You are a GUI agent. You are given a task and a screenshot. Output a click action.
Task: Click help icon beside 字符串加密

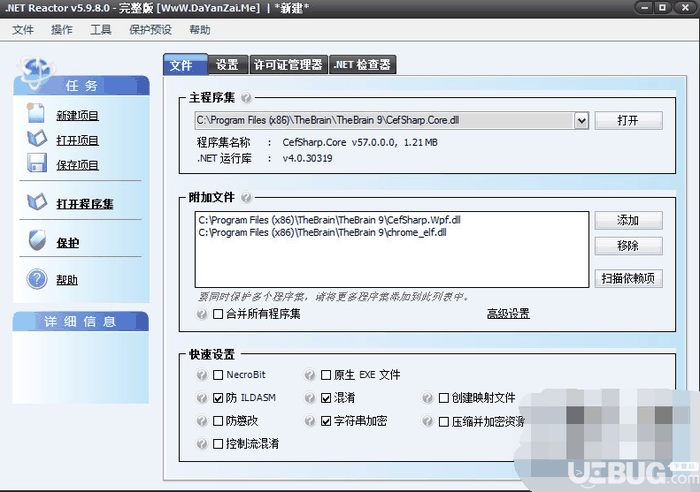[310, 421]
